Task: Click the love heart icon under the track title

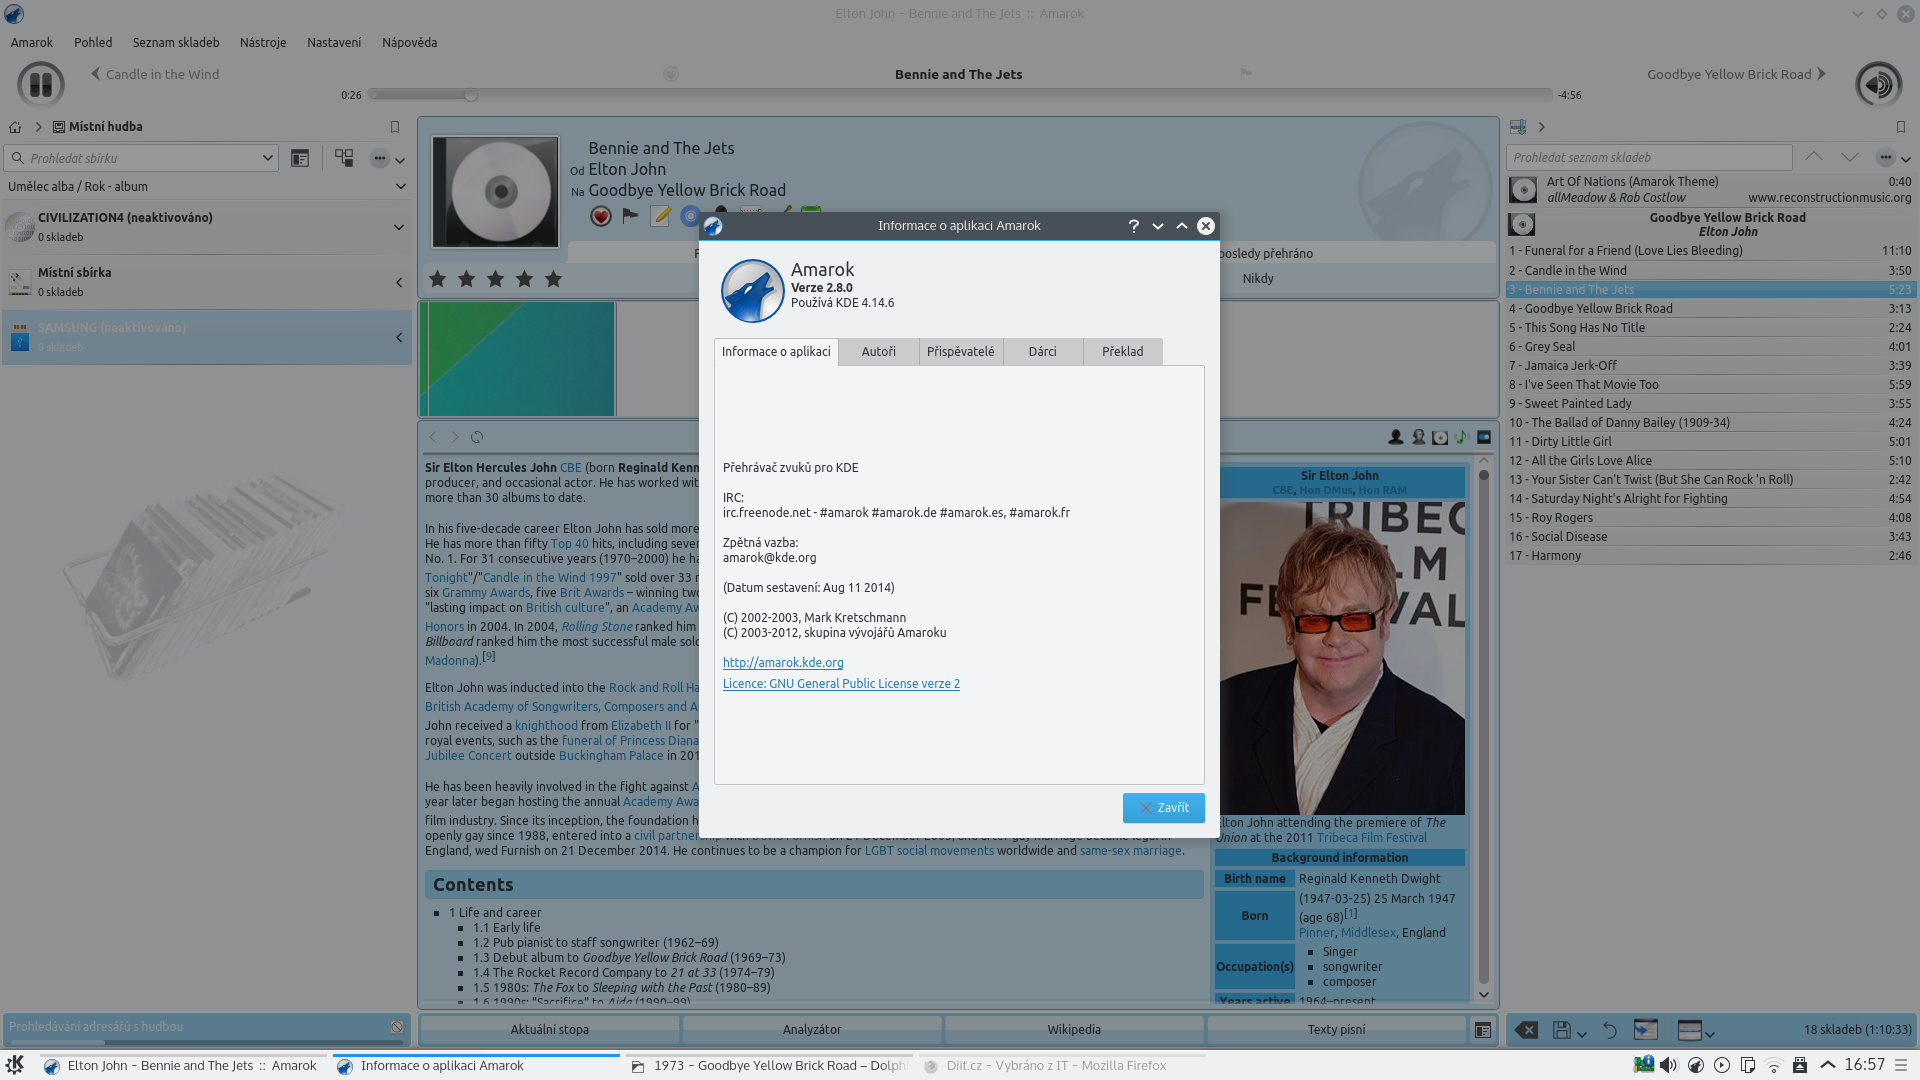Action: [600, 216]
